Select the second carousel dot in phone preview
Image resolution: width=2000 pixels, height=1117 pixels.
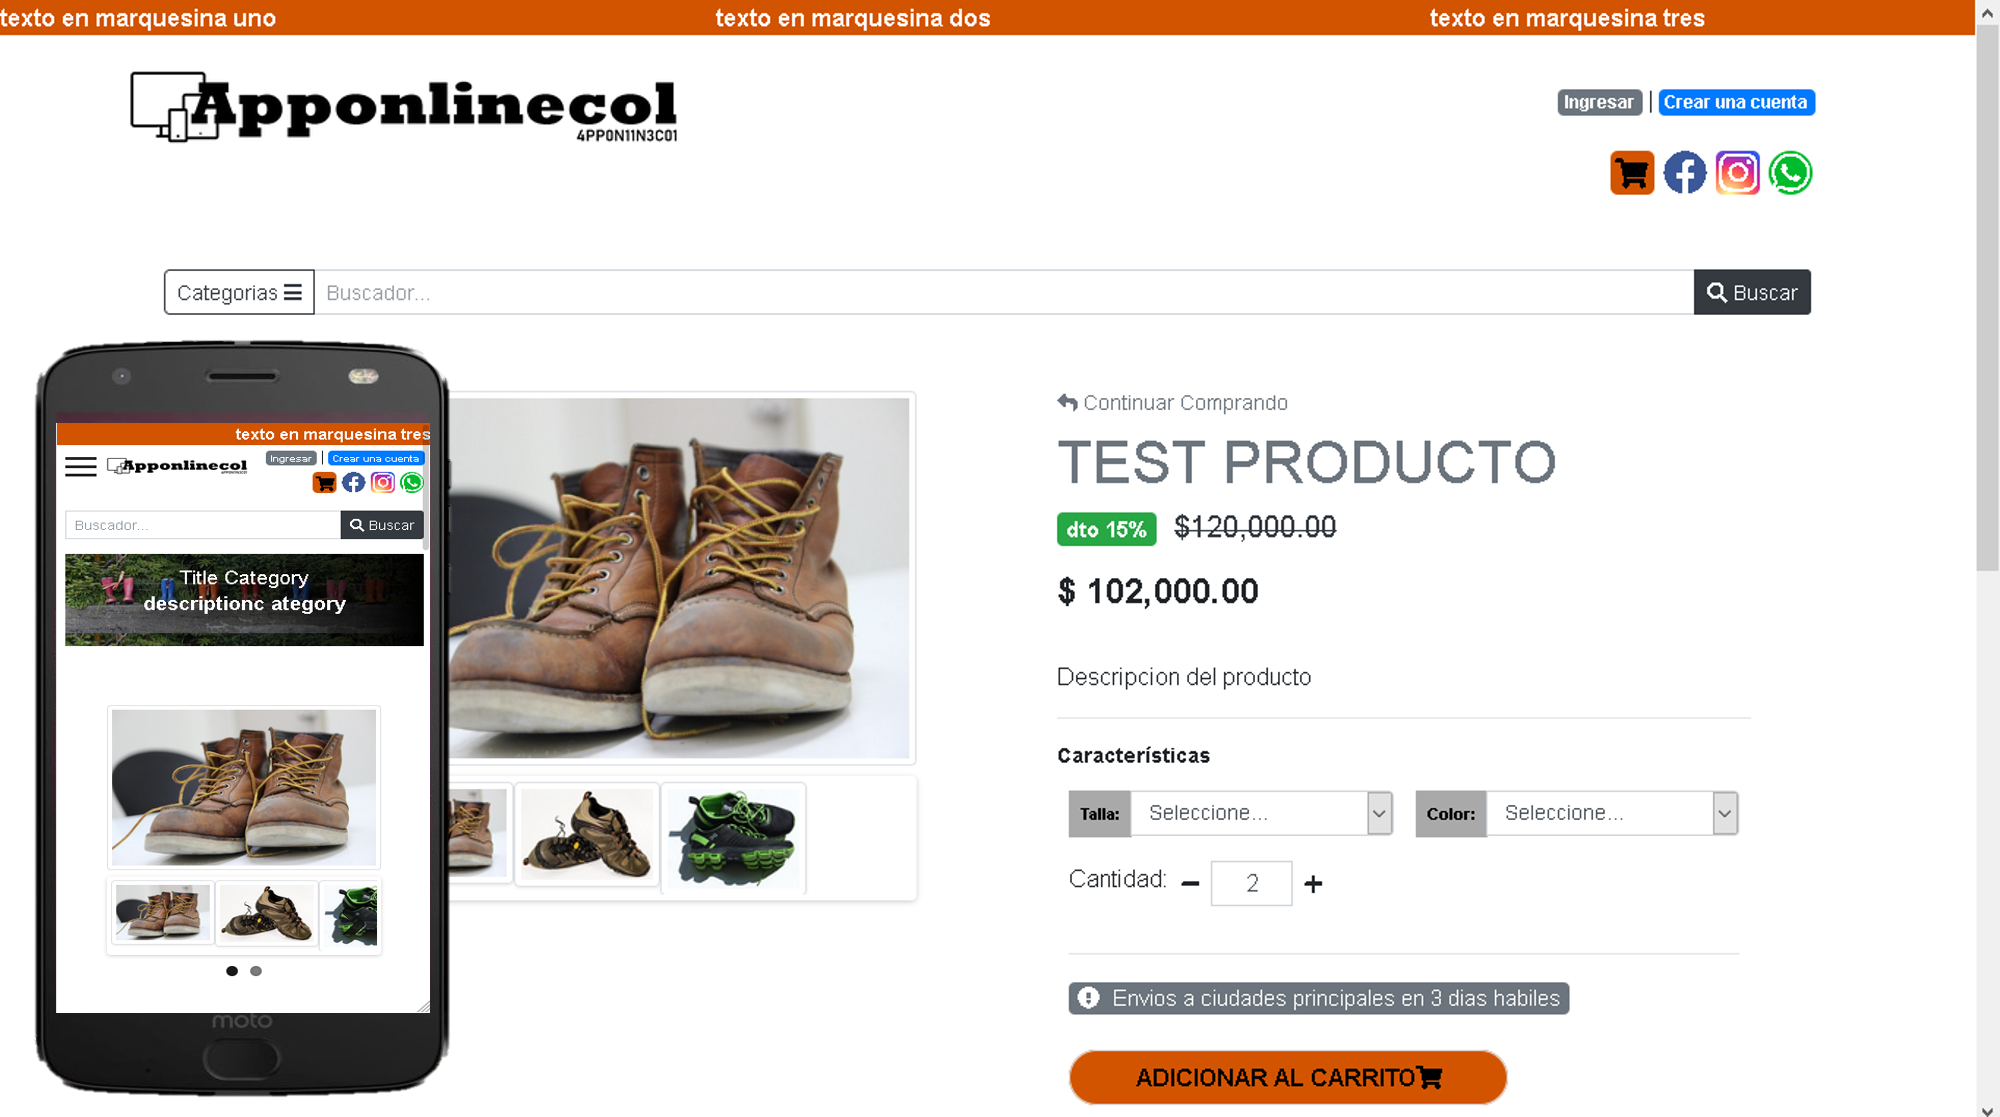click(x=256, y=971)
